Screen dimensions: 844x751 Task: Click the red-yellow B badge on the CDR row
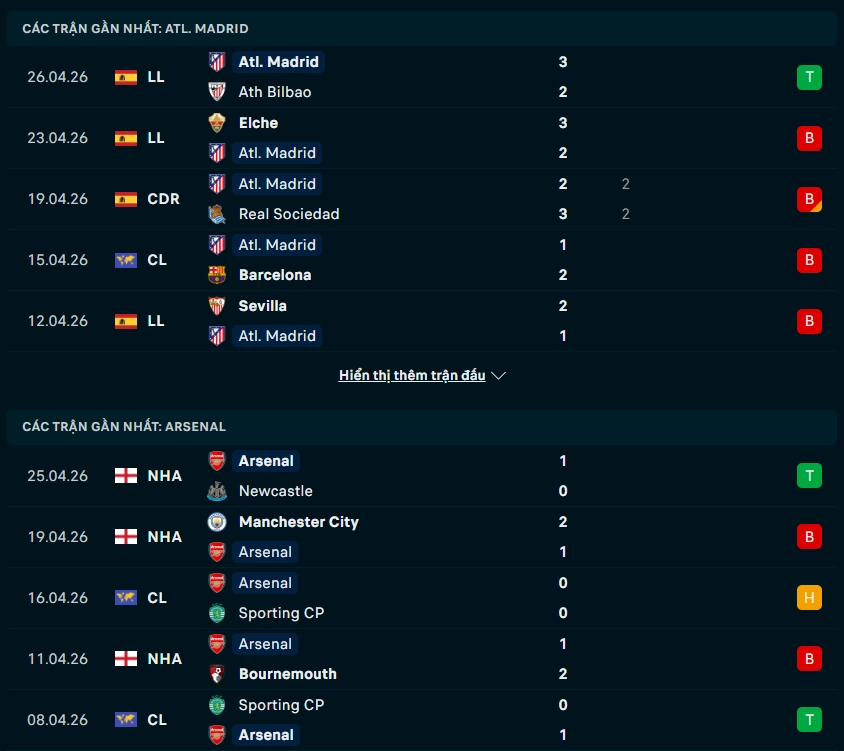809,199
